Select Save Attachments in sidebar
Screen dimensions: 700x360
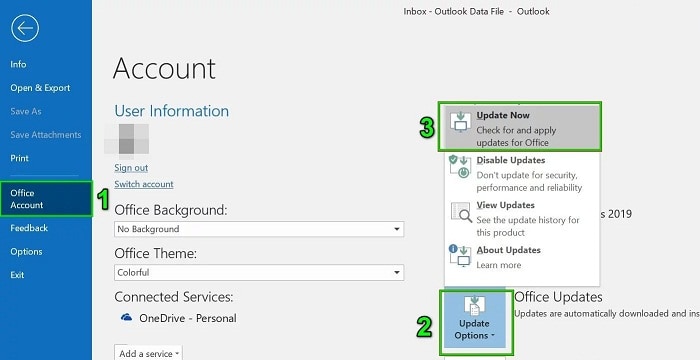point(46,134)
